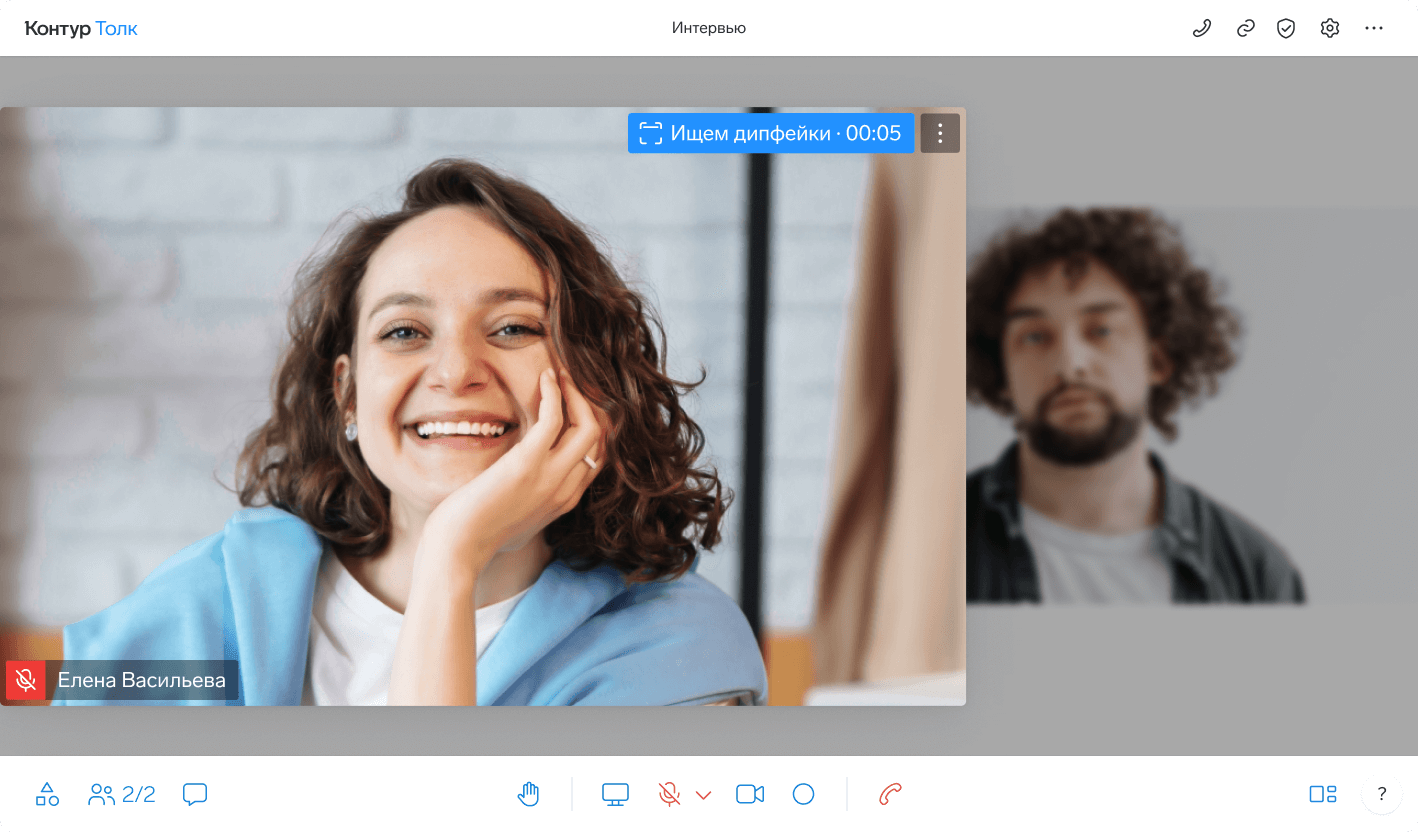The height and width of the screenshot is (832, 1418).
Task: Click the Контур Толк logo
Action: [x=81, y=28]
